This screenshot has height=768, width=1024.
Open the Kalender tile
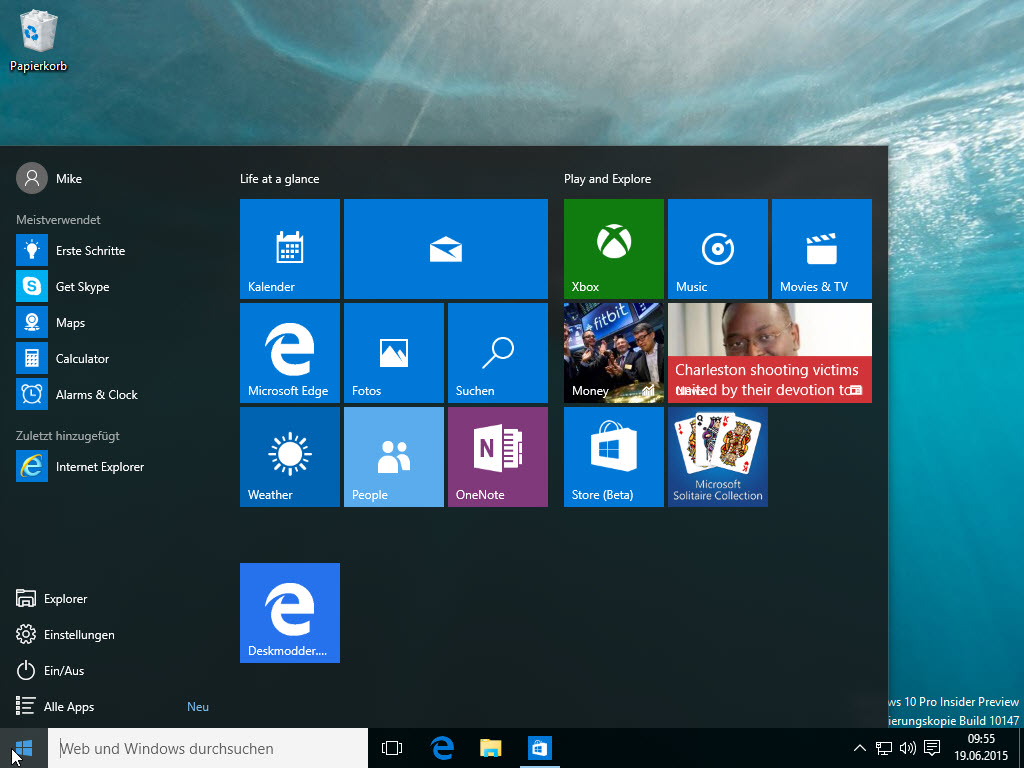(x=290, y=249)
